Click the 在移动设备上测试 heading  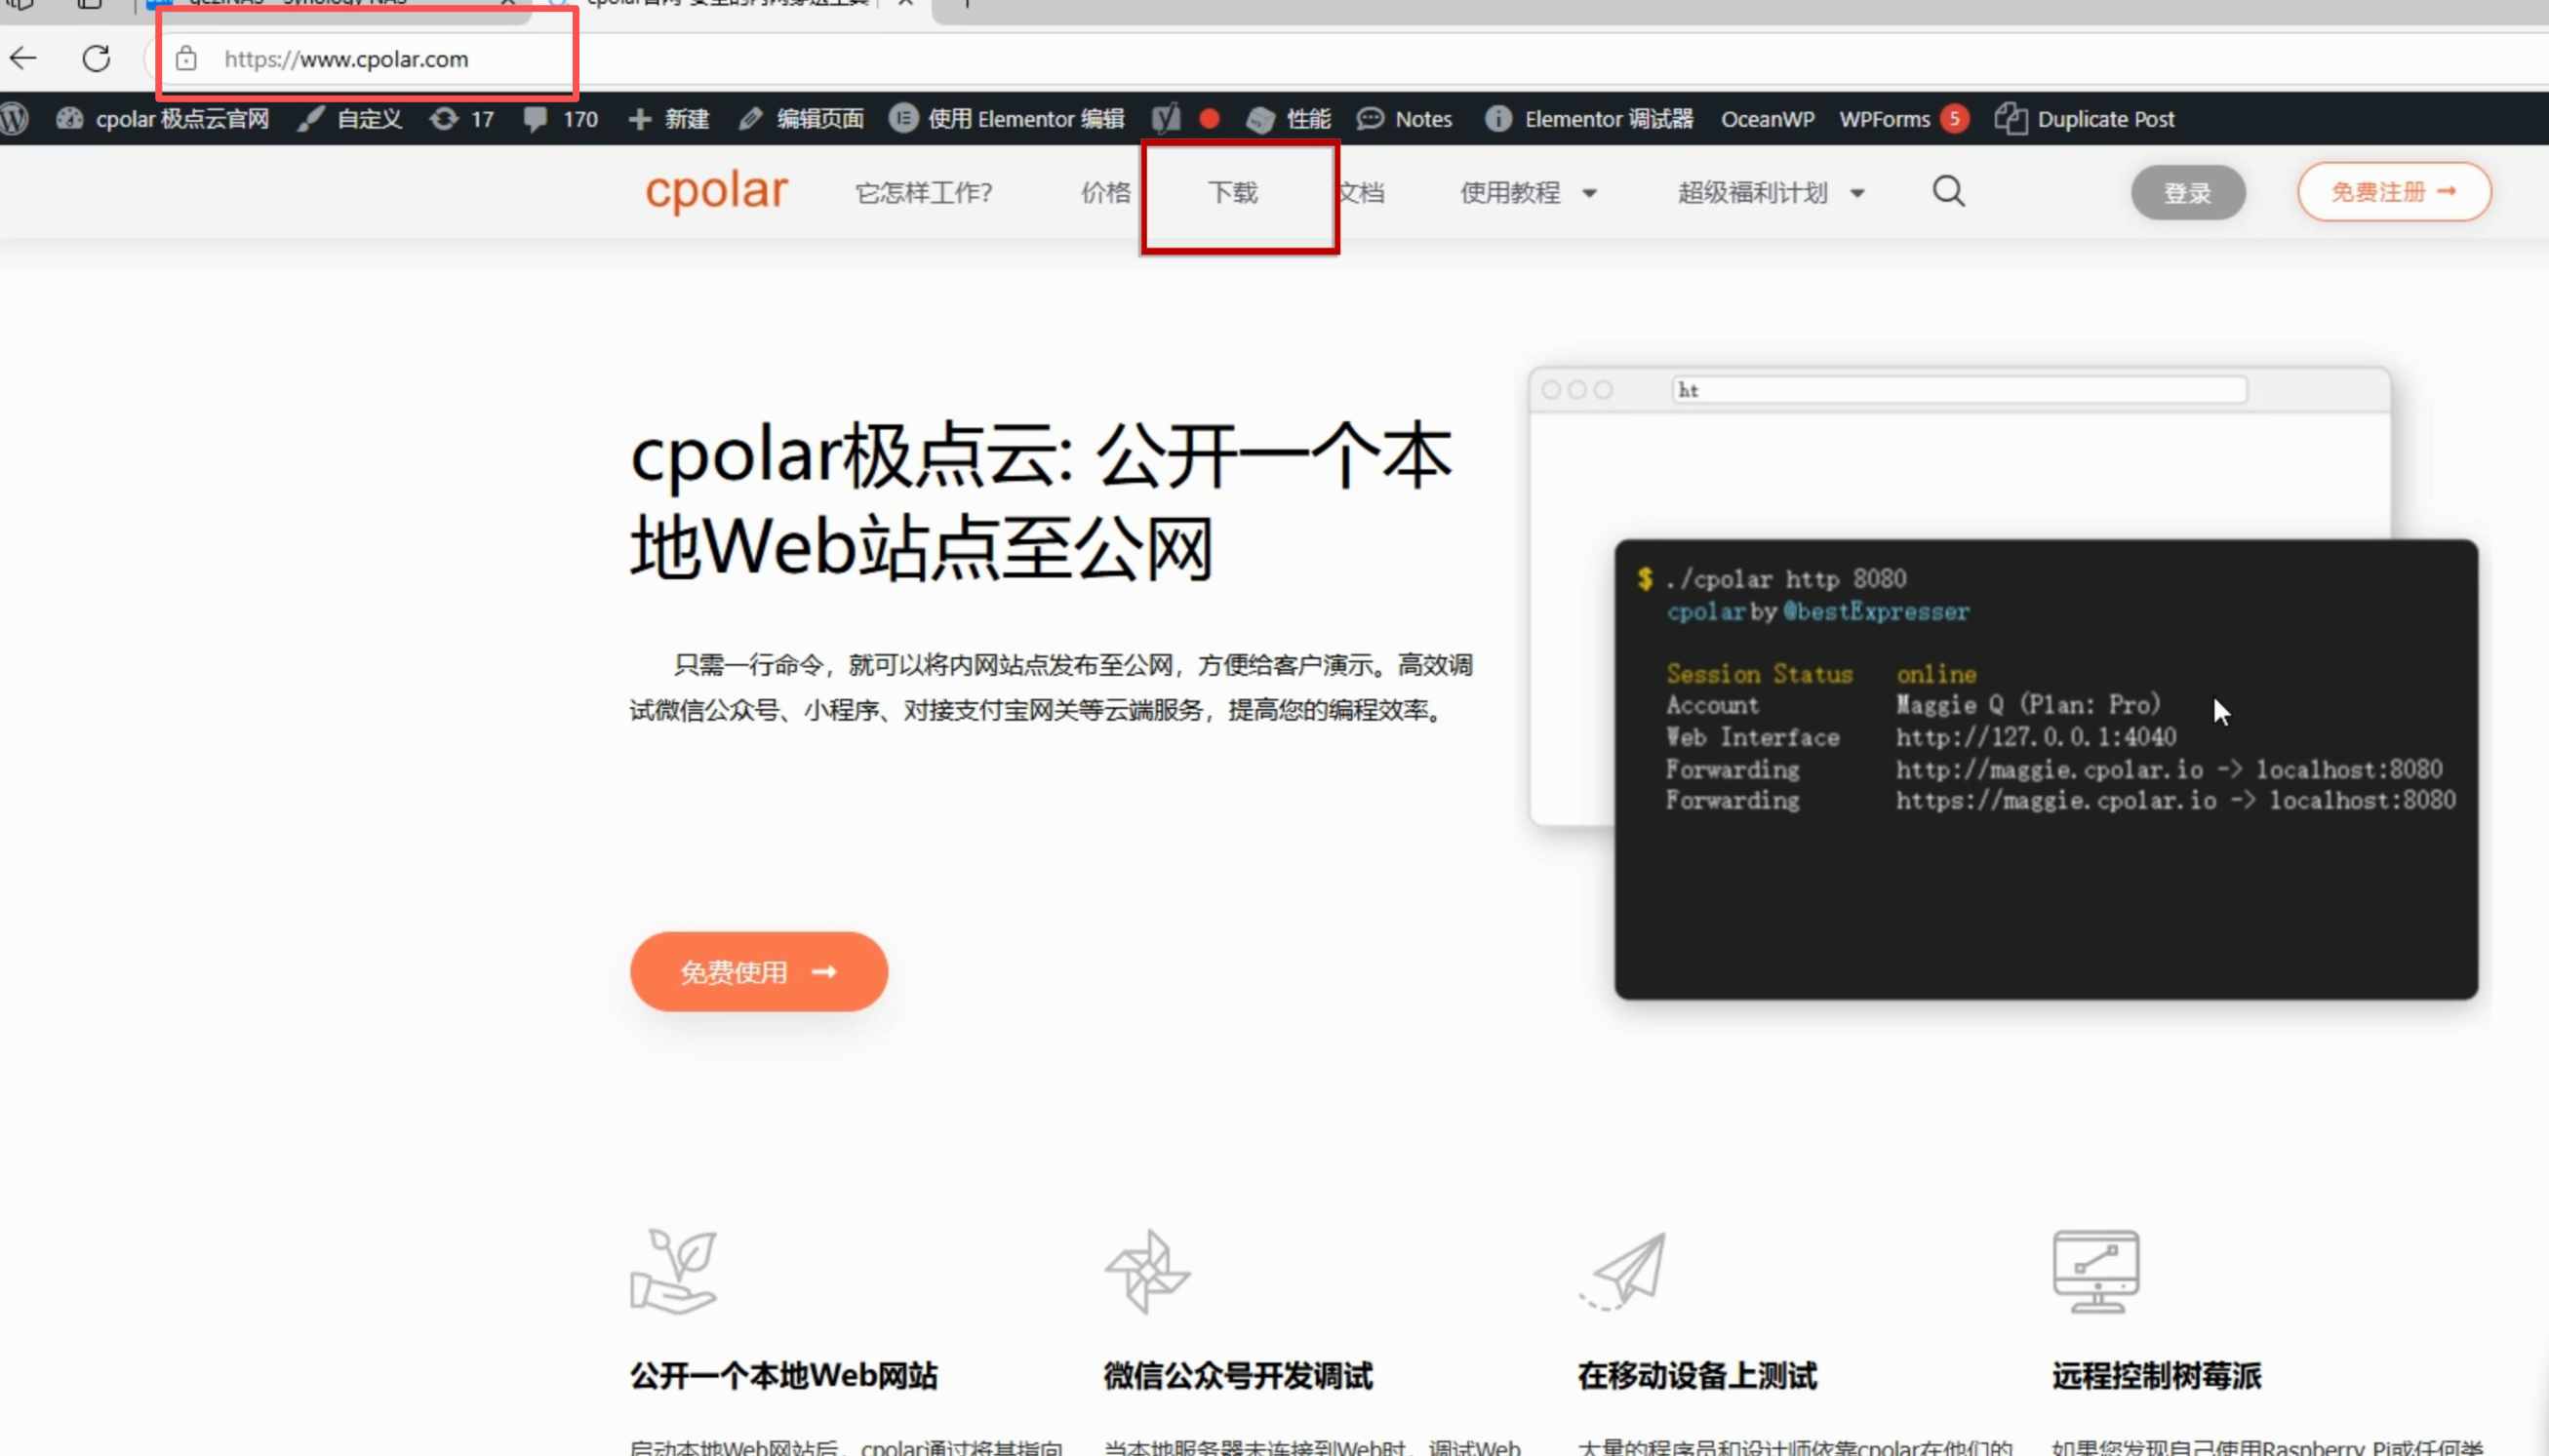[1697, 1375]
